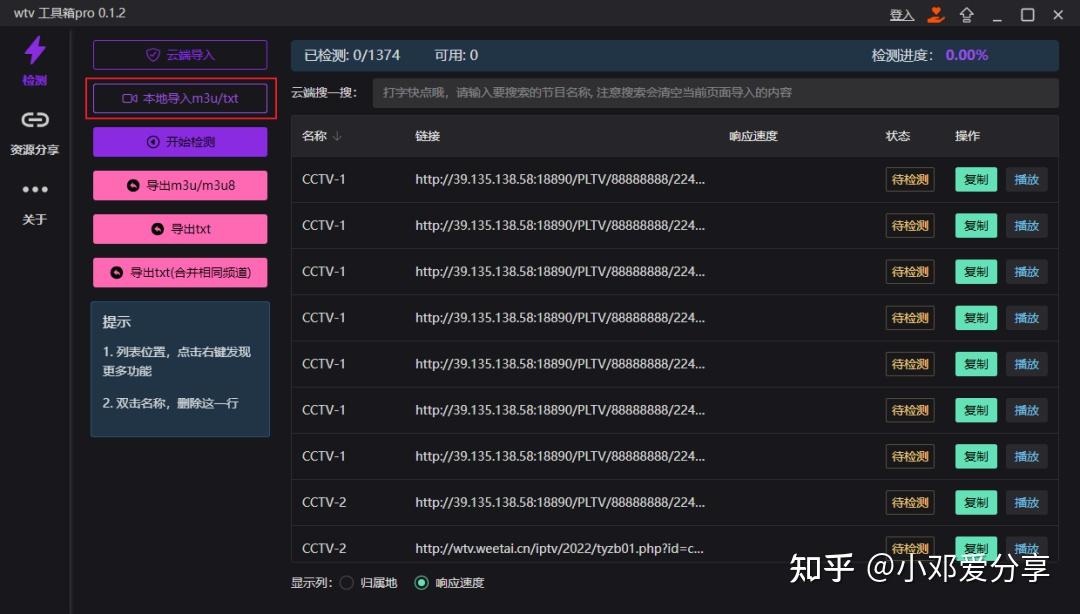The height and width of the screenshot is (614, 1080).
Task: Select the 归属地 display column radio
Action: tap(347, 583)
